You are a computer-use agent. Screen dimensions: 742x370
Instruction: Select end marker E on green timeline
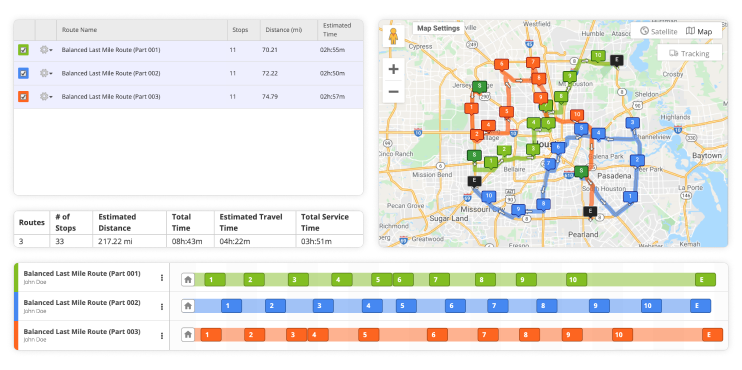705,280
